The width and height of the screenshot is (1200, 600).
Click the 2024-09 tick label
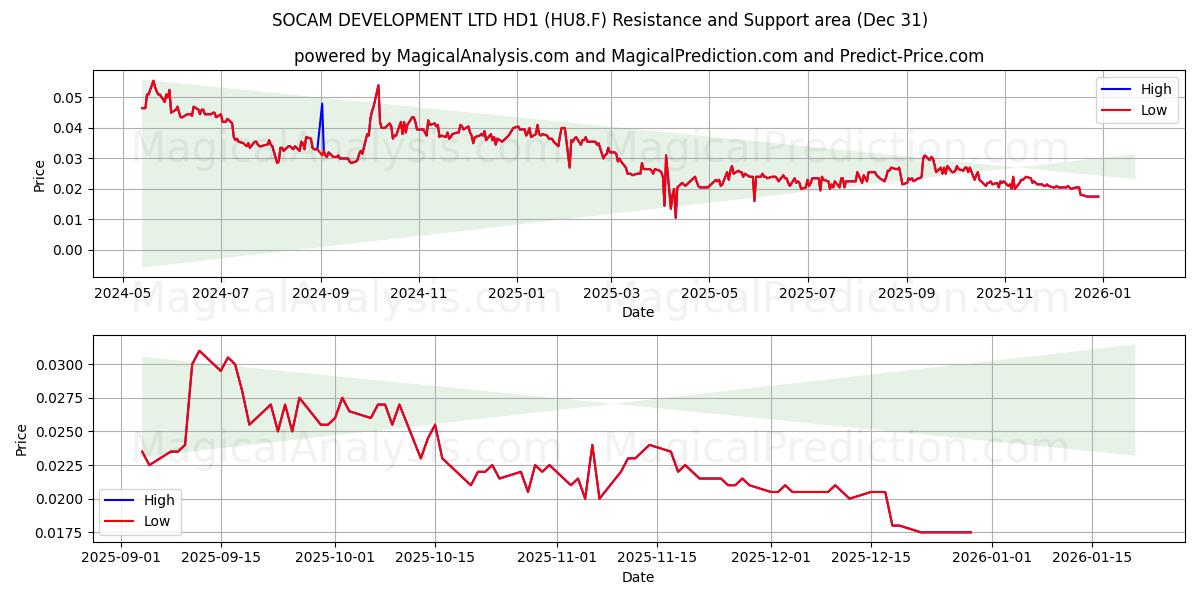coord(320,294)
